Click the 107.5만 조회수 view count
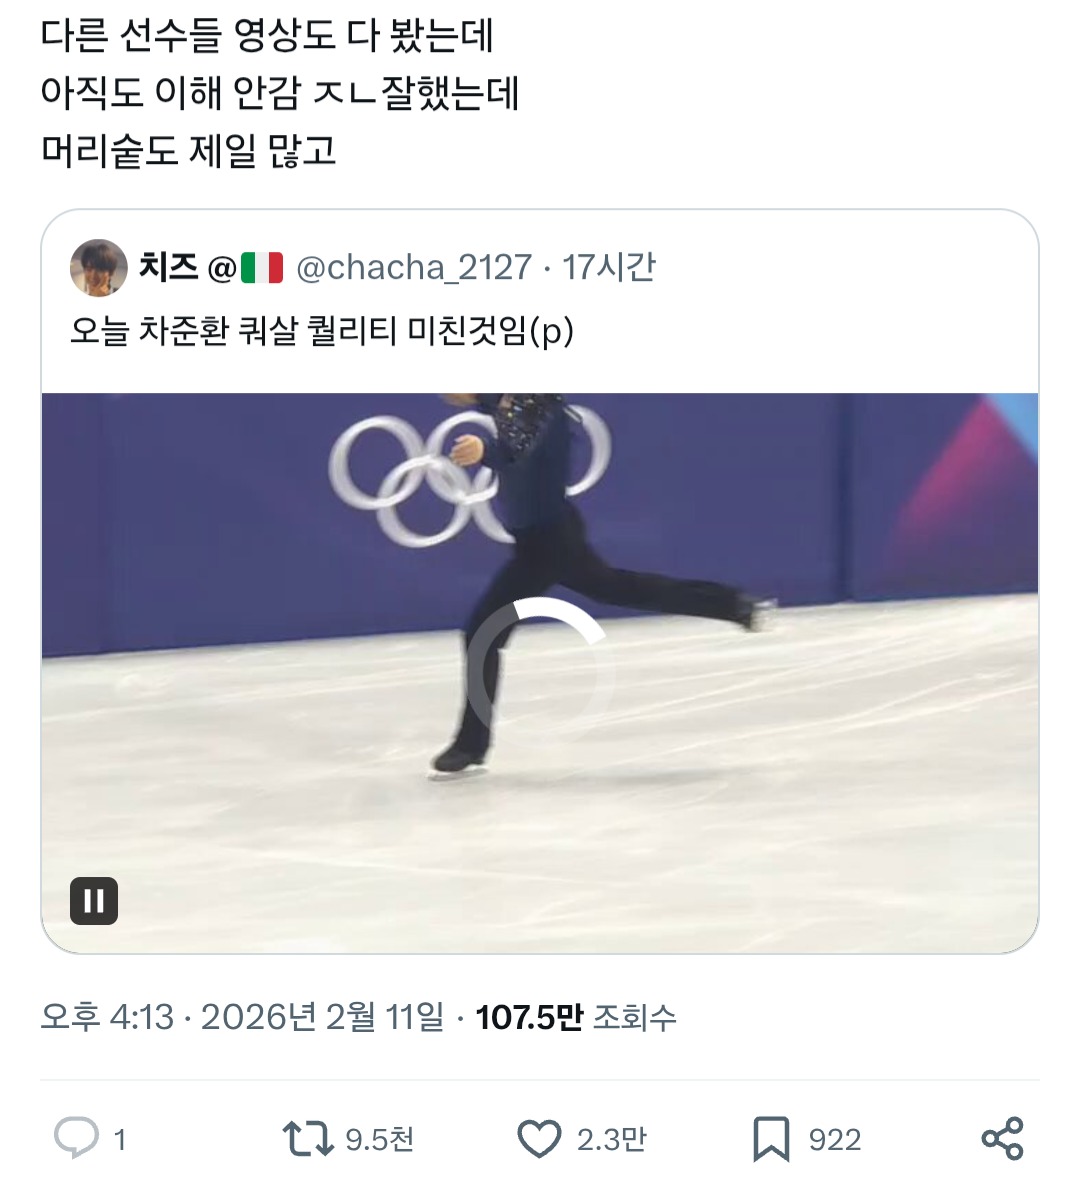 tap(576, 1018)
